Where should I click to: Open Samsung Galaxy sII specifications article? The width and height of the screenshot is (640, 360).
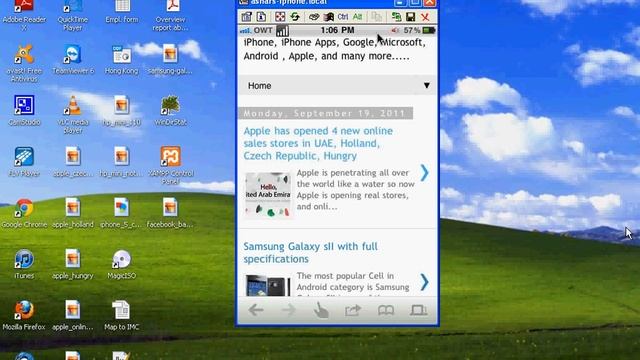[x=310, y=253]
